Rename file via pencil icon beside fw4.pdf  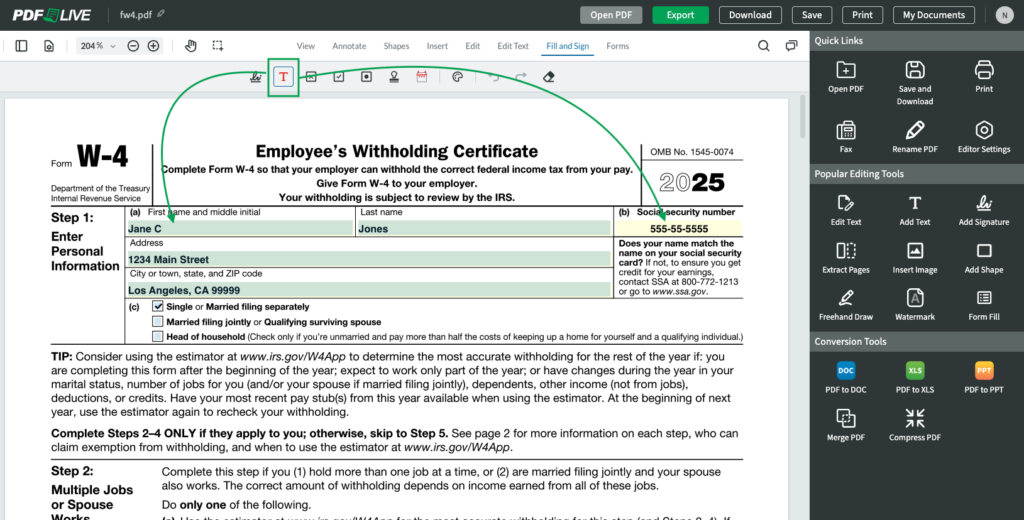pos(161,14)
